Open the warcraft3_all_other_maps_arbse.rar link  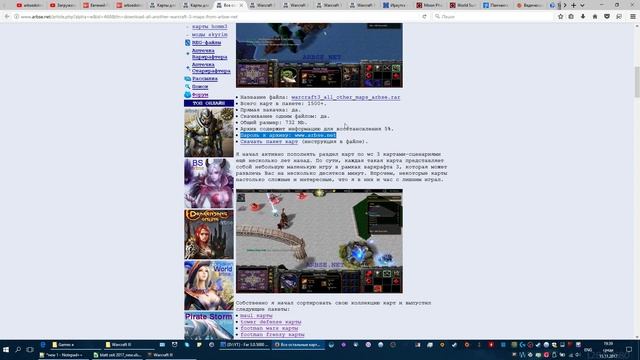point(346,97)
